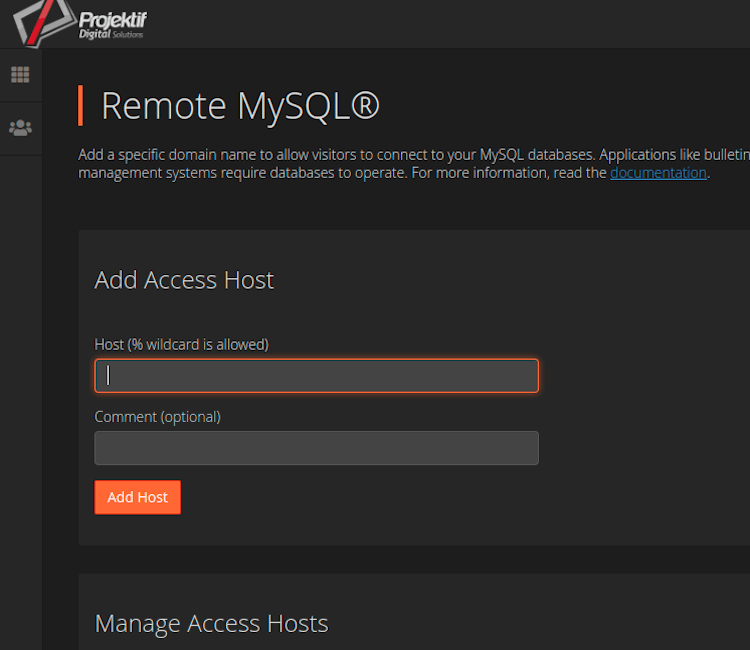Follow the documentation link
The height and width of the screenshot is (650, 750).
(658, 173)
